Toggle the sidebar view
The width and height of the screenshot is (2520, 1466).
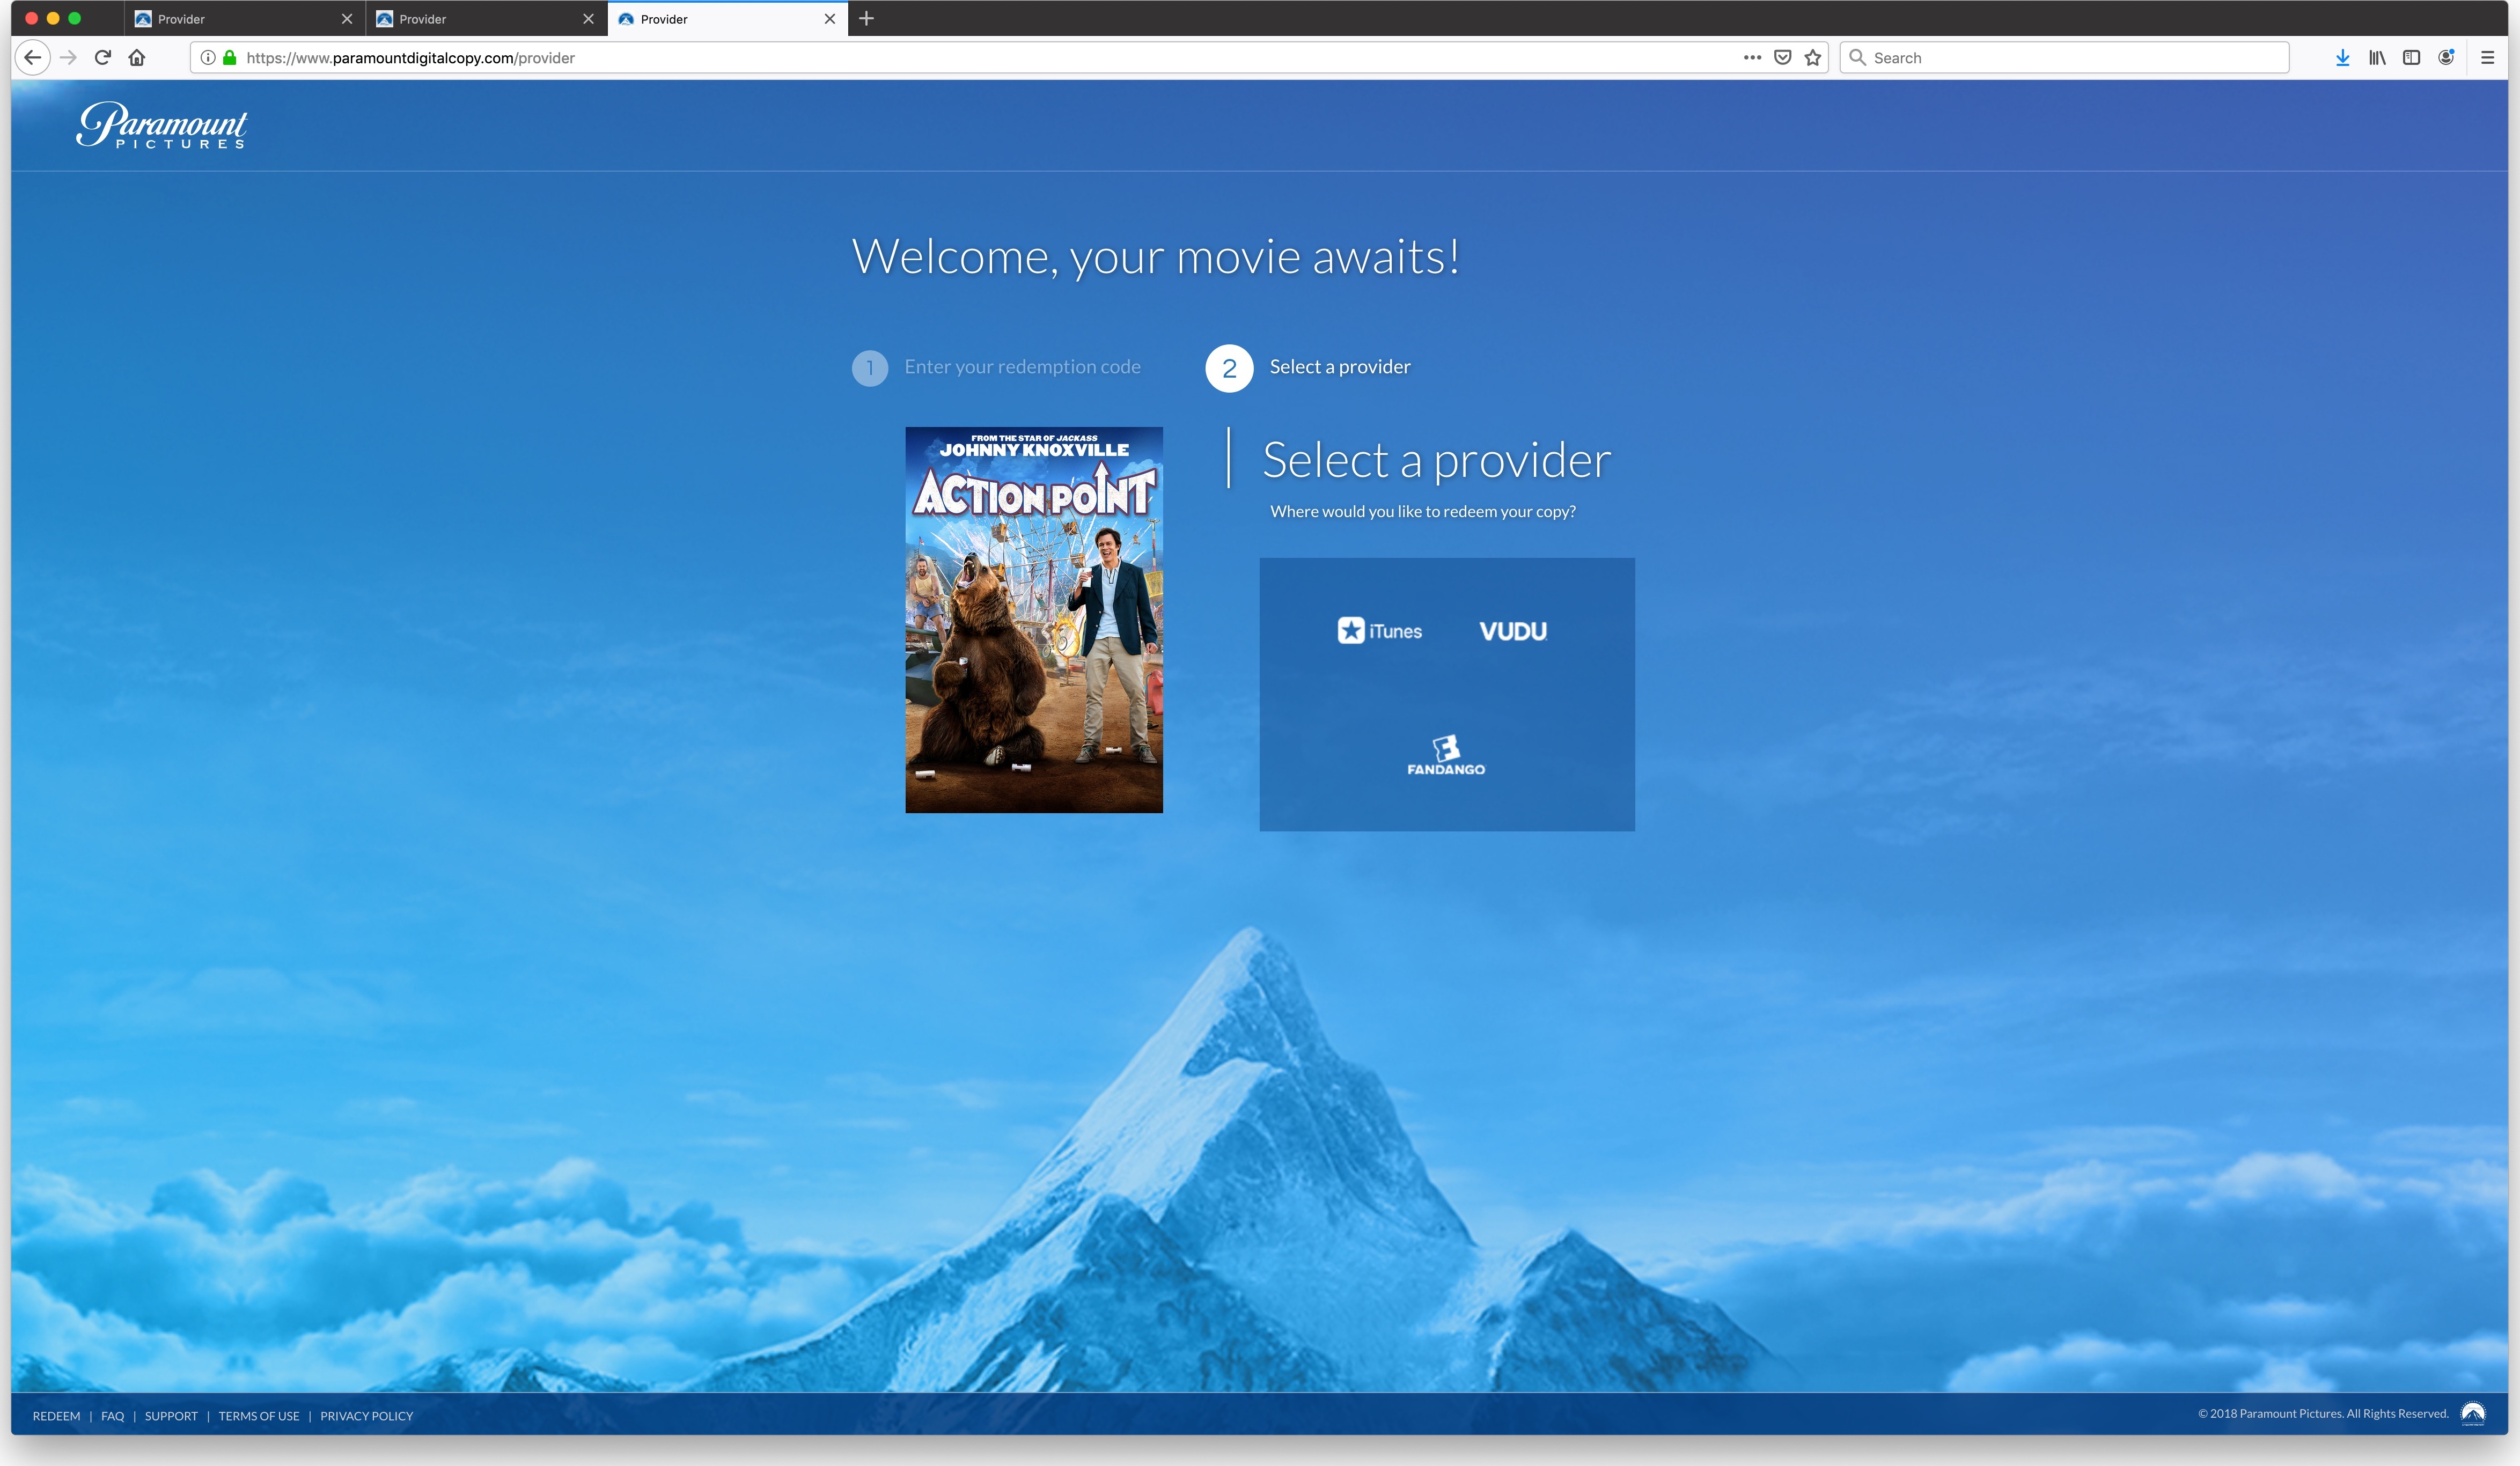pyautogui.click(x=2411, y=58)
